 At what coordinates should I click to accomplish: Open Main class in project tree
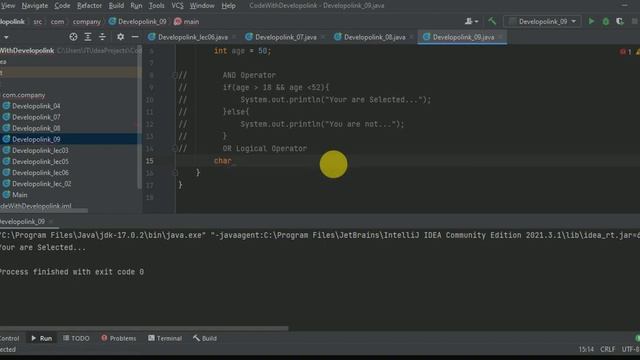click(x=20, y=195)
